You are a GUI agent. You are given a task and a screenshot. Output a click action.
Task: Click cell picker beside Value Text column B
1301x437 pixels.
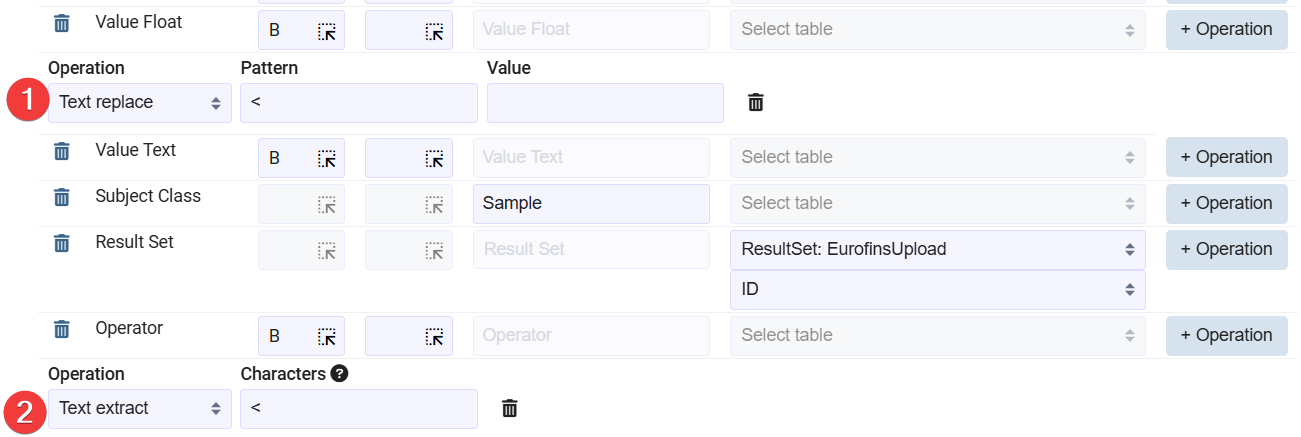click(327, 158)
